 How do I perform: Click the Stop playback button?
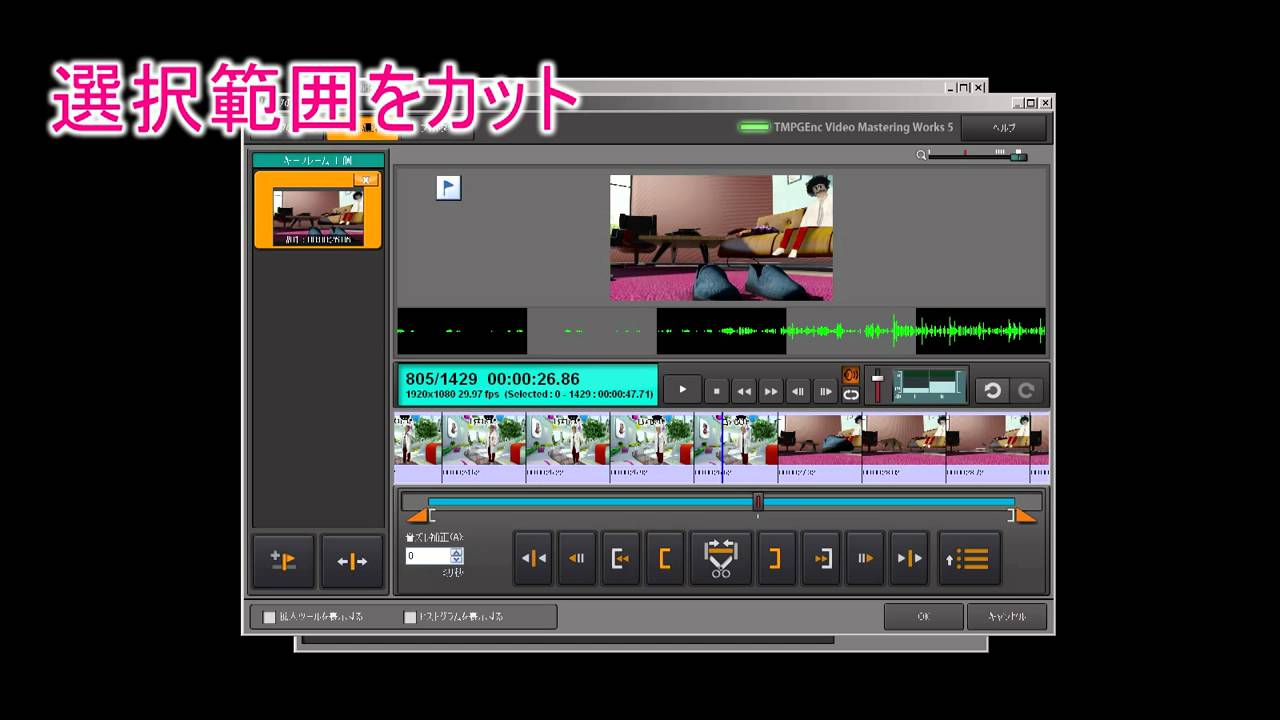(716, 391)
